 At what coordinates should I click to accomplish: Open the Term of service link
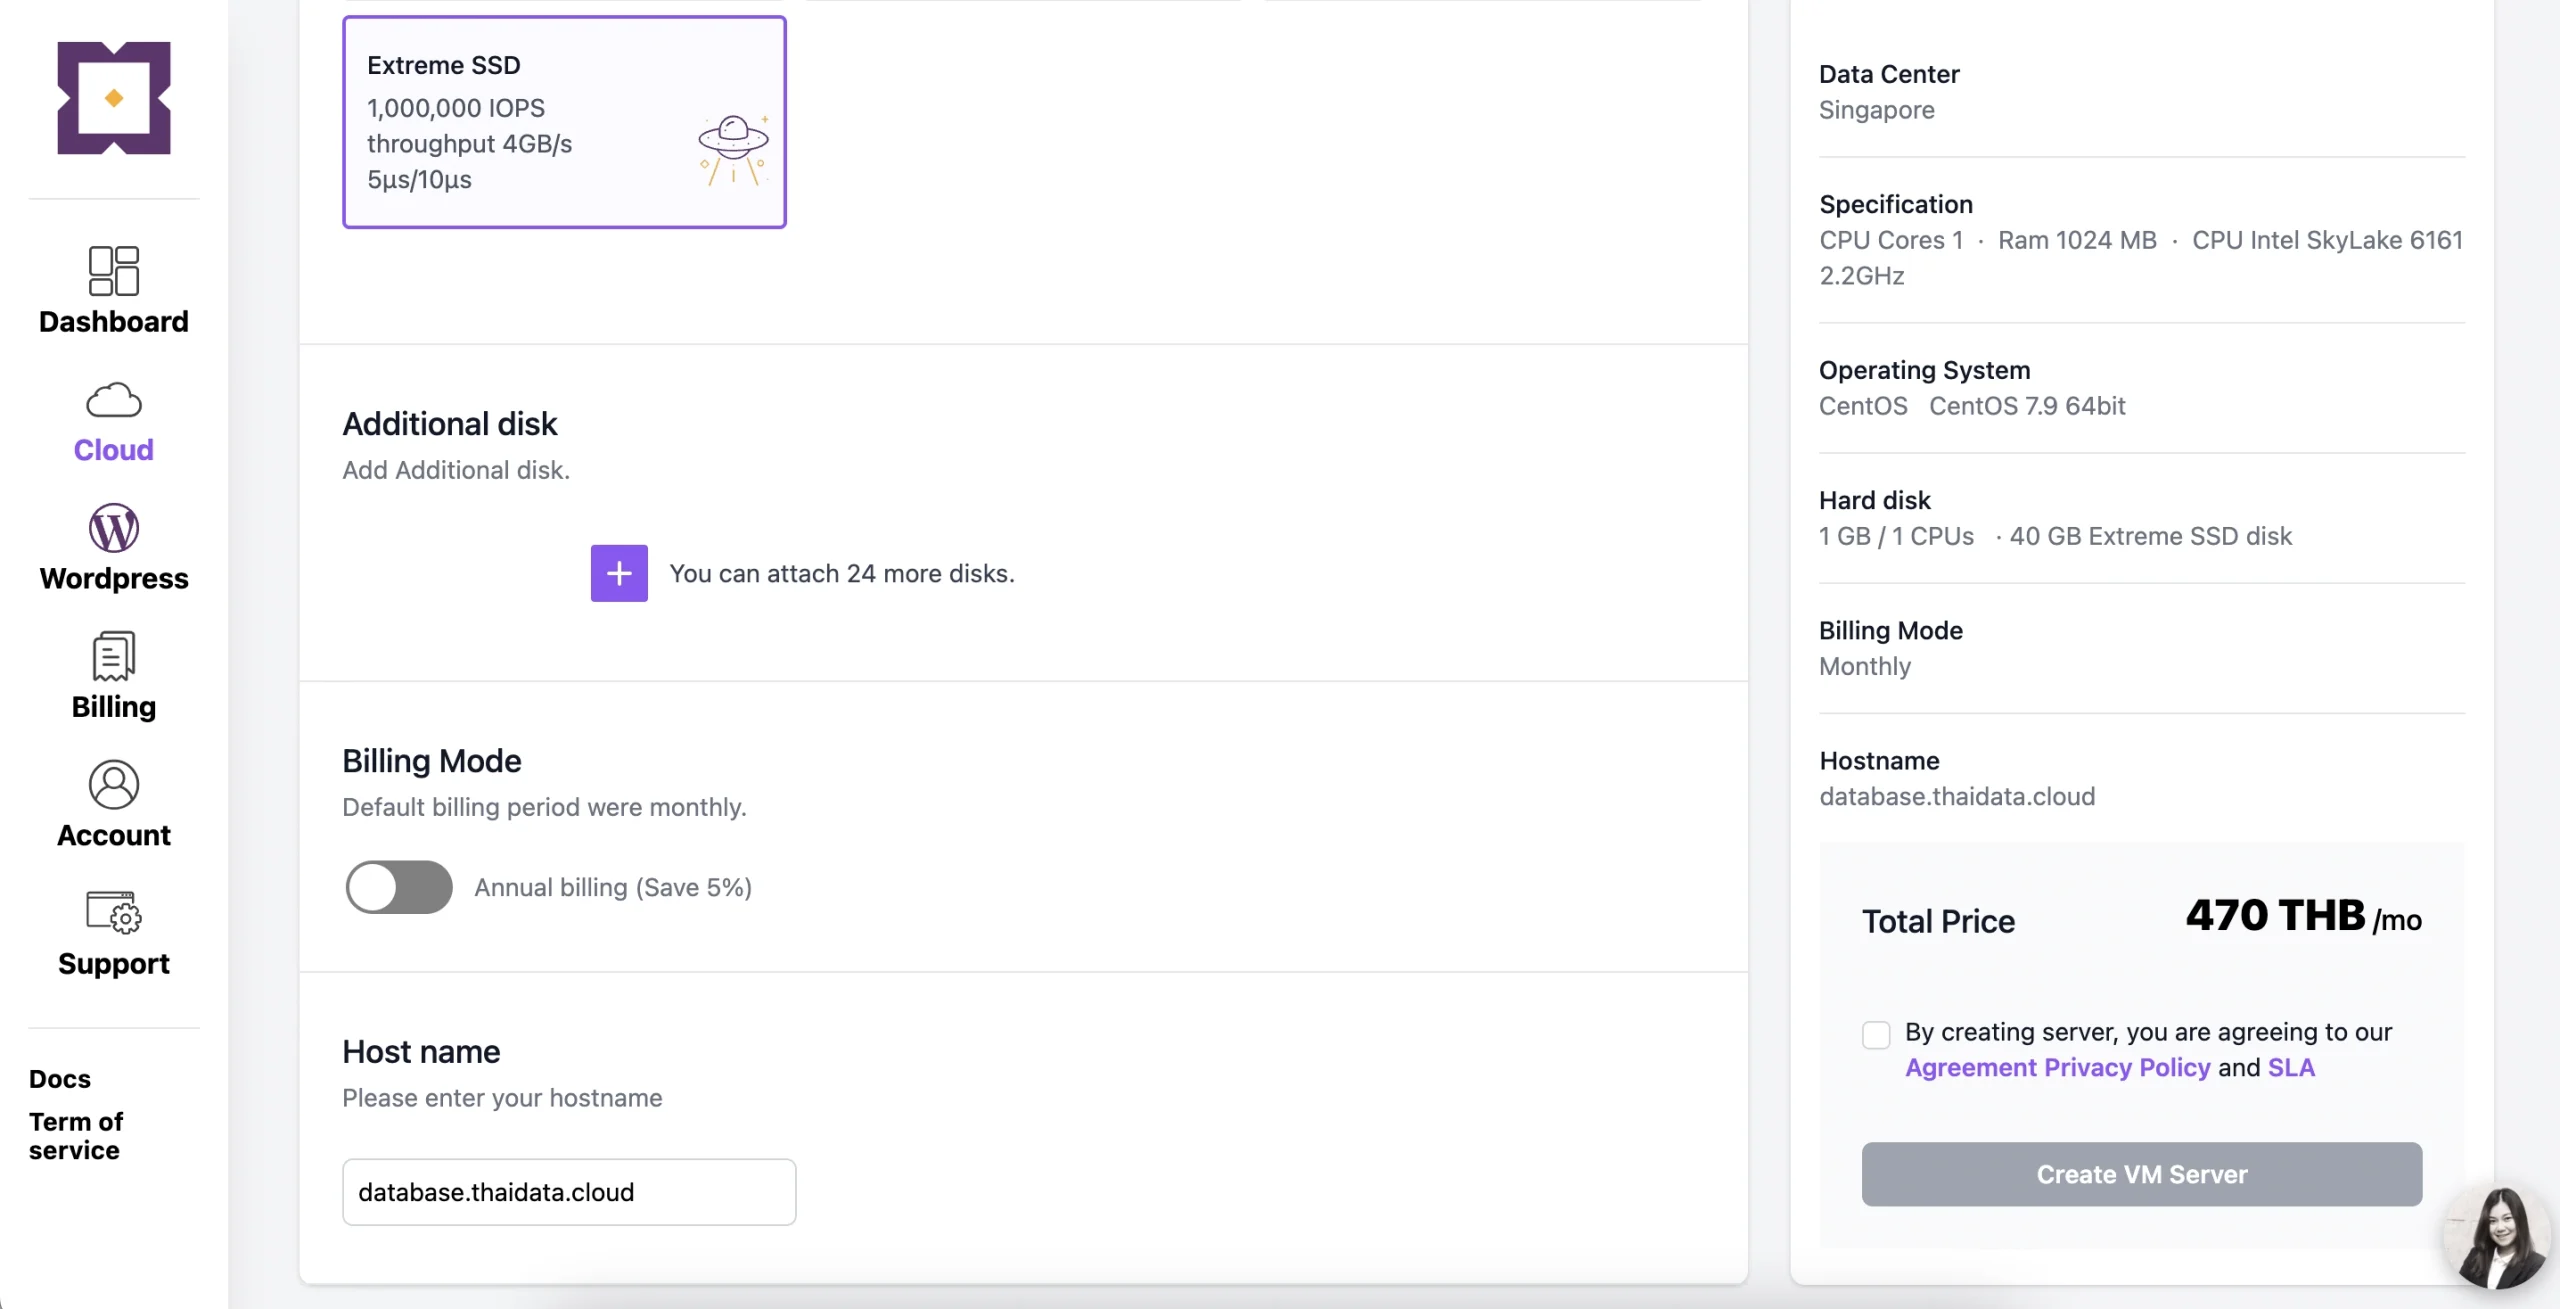(x=76, y=1136)
